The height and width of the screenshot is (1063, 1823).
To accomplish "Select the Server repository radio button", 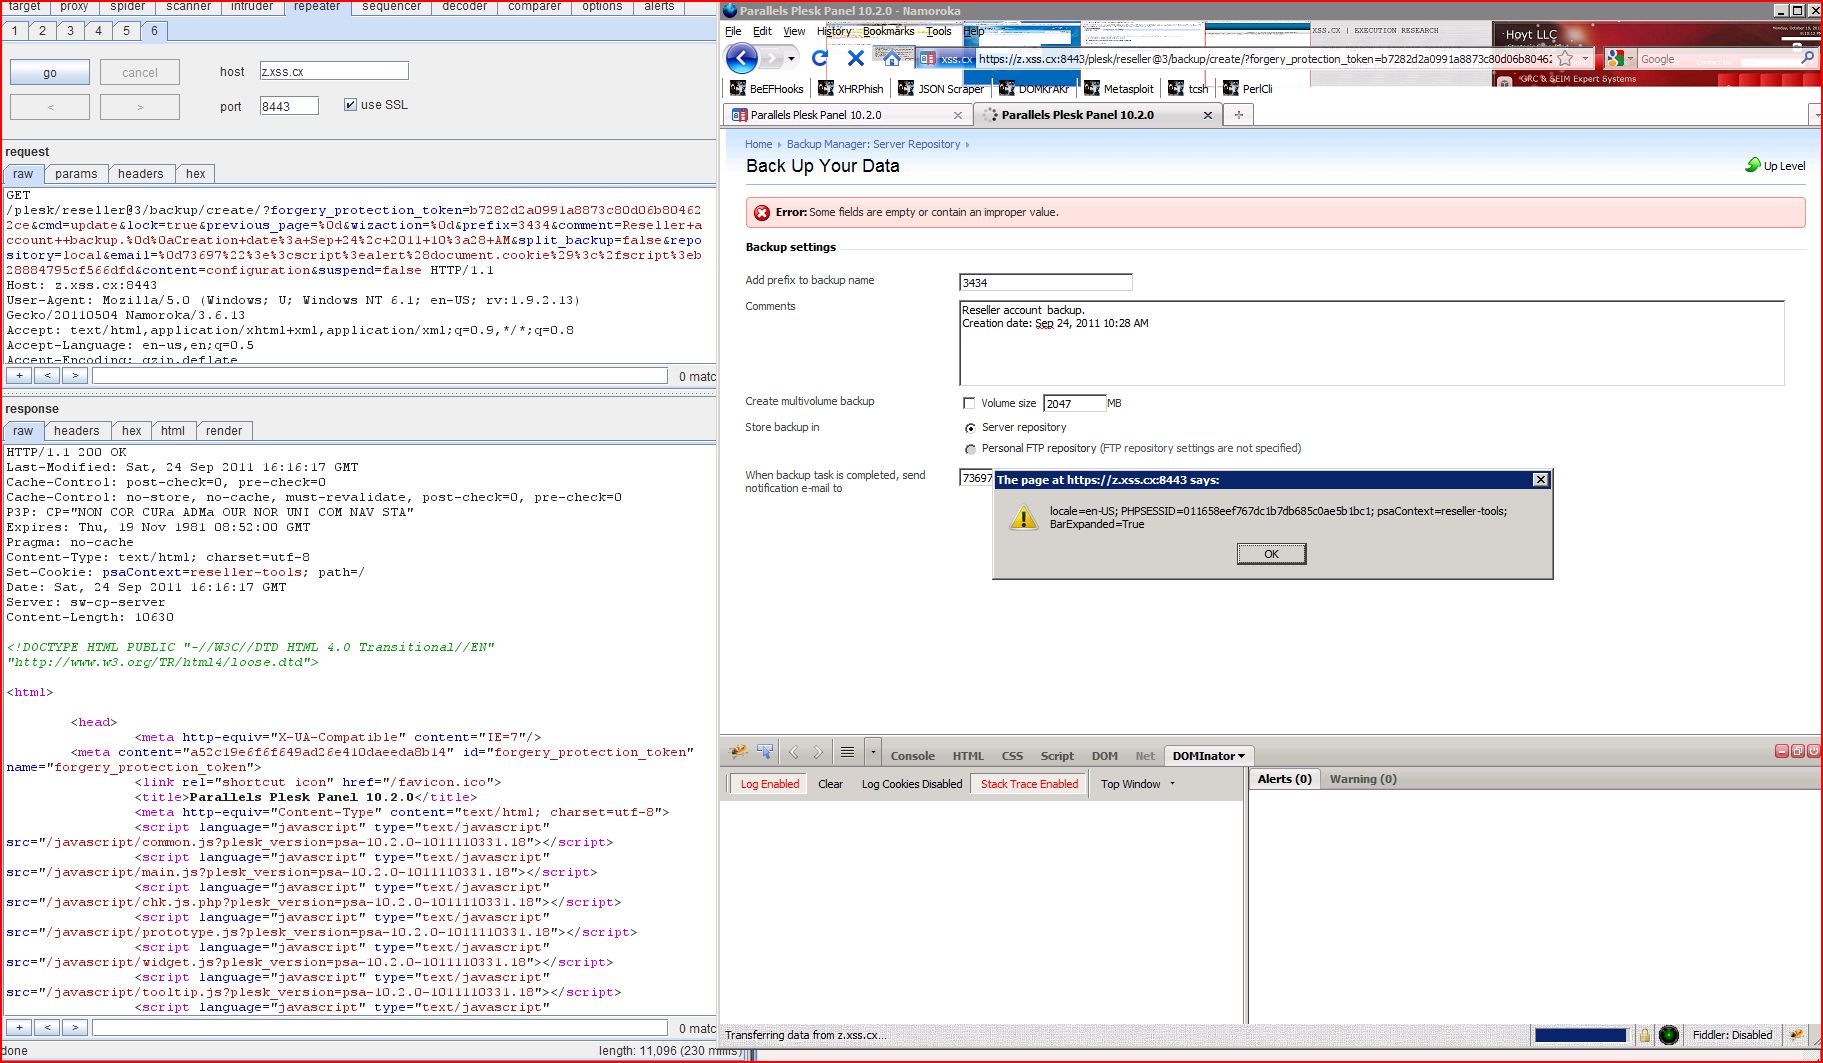I will click(970, 428).
